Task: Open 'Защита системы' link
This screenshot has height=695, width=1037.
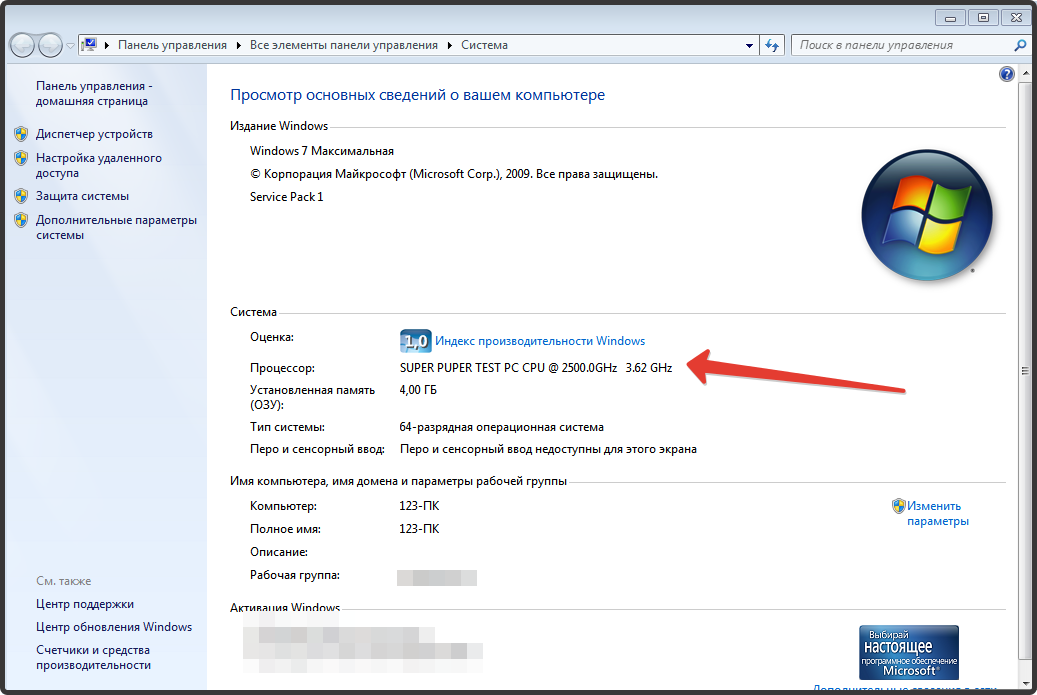Action: (x=82, y=196)
